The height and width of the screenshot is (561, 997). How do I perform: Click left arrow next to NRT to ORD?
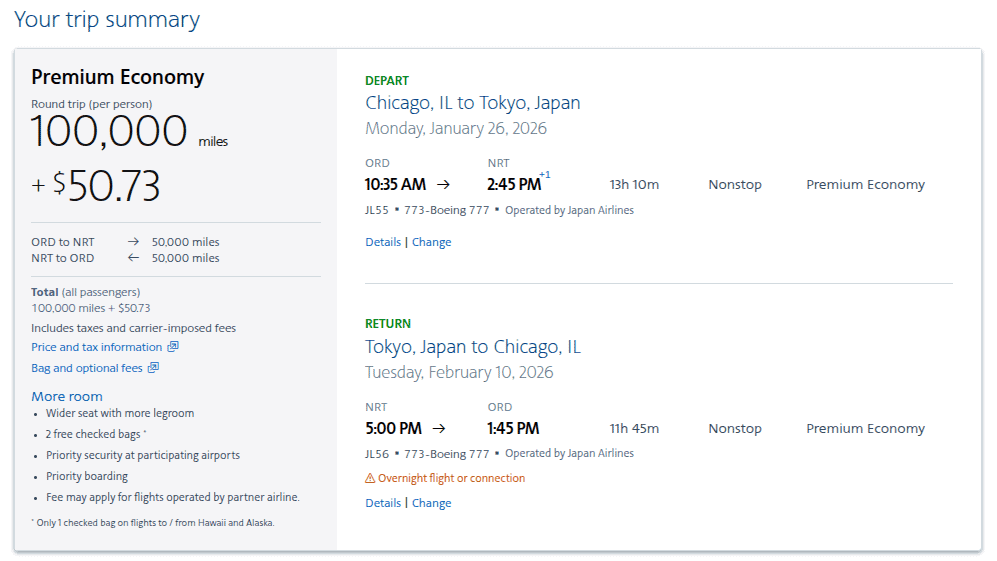point(133,258)
